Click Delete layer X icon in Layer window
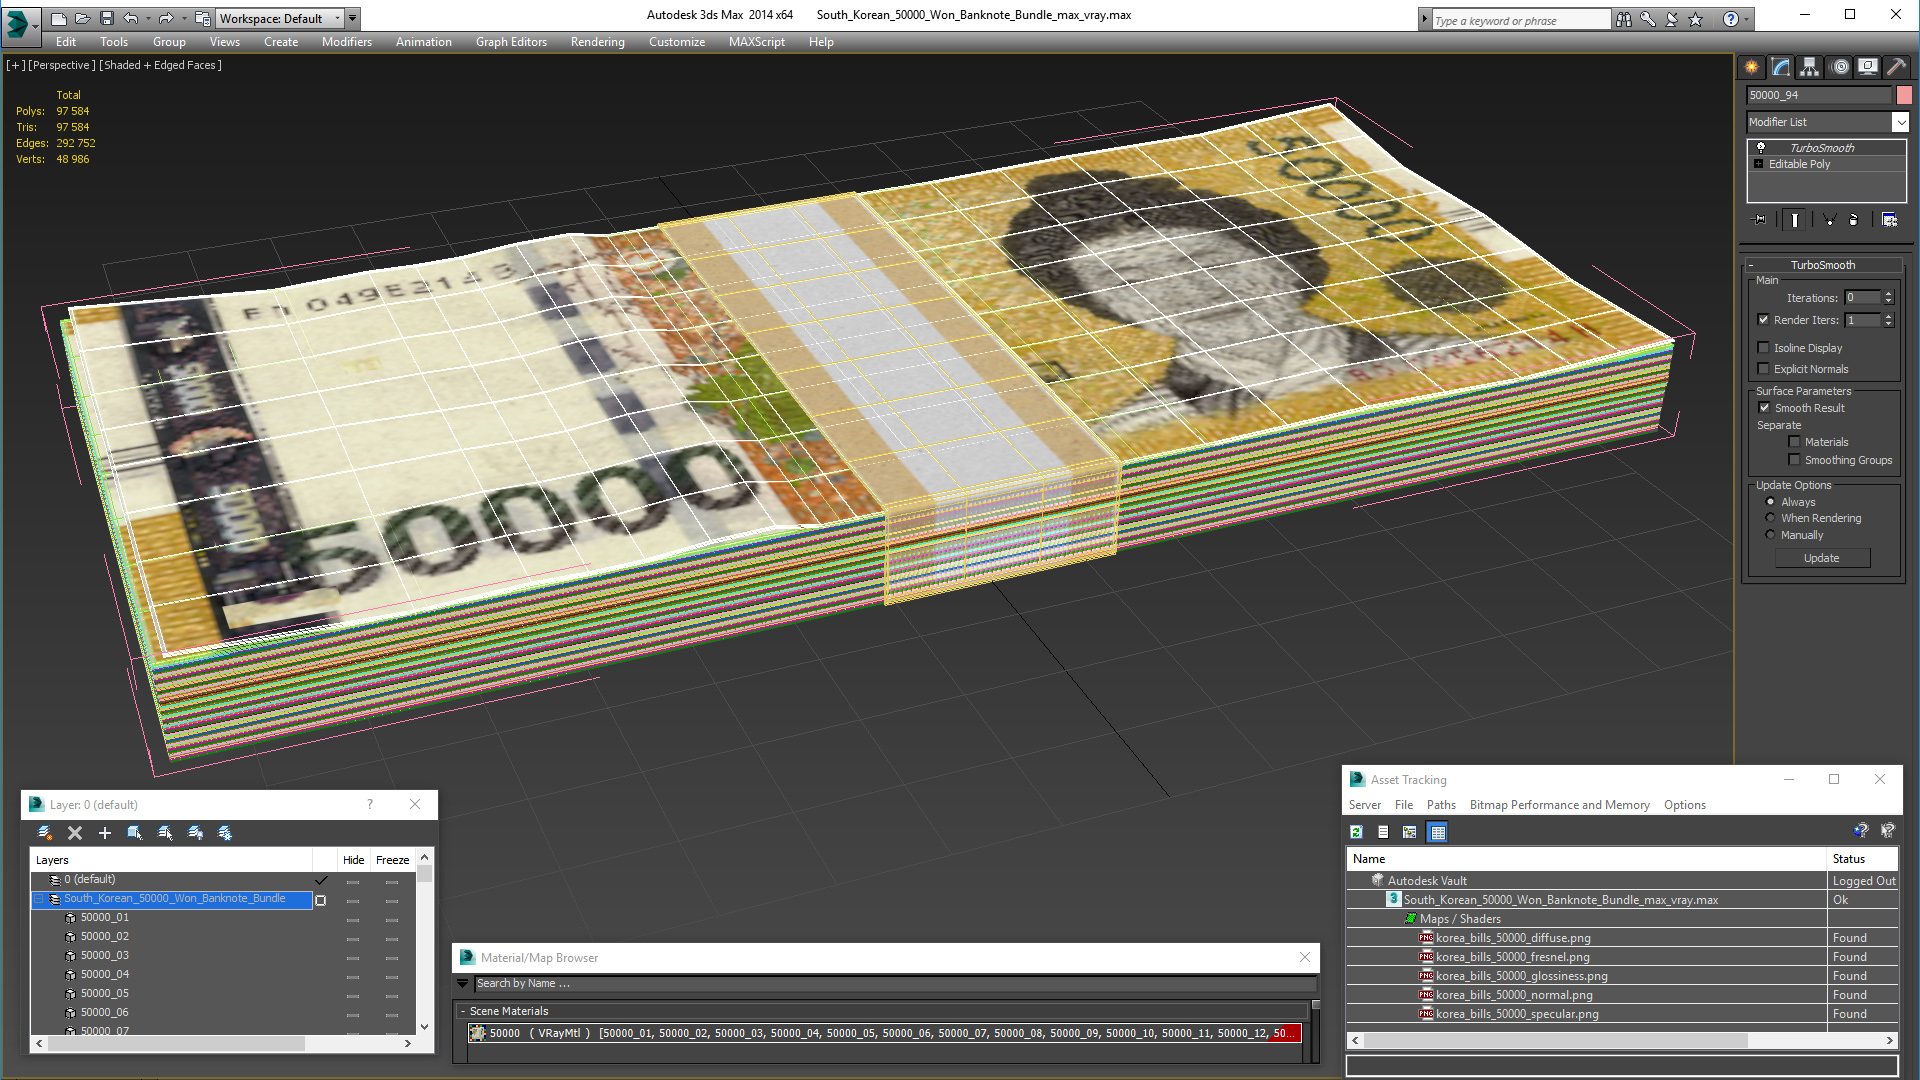 tap(74, 832)
